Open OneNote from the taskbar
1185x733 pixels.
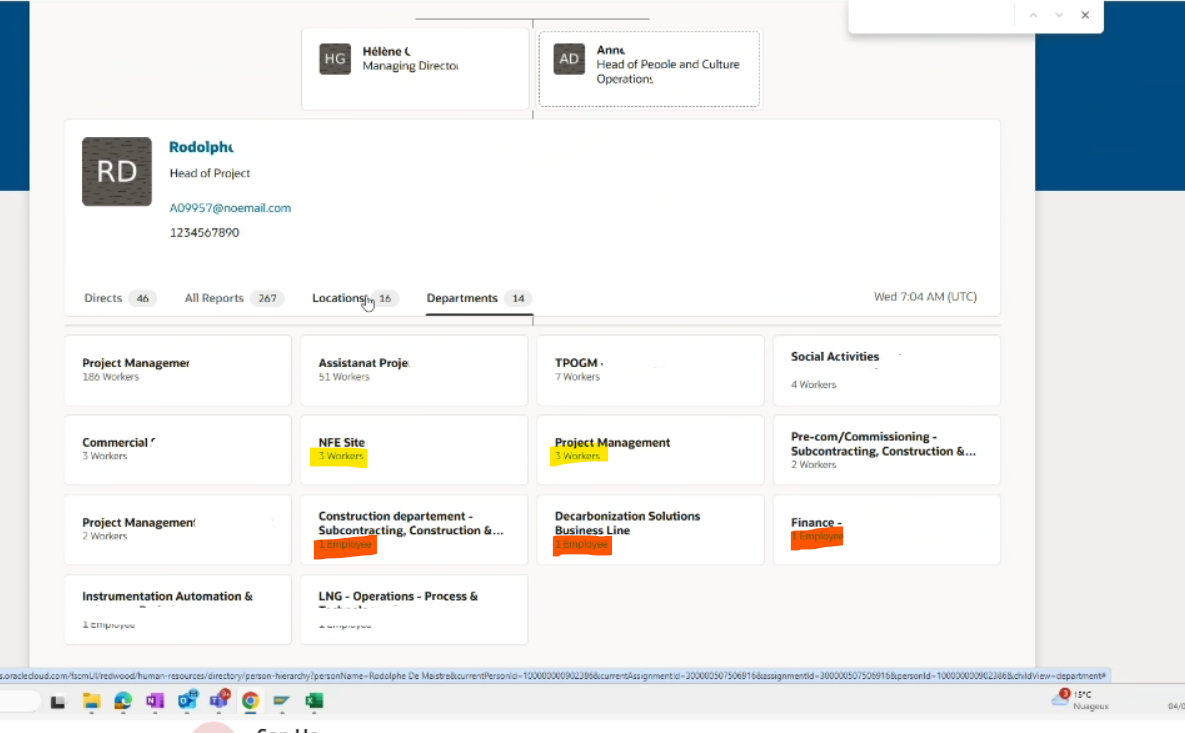tap(155, 701)
